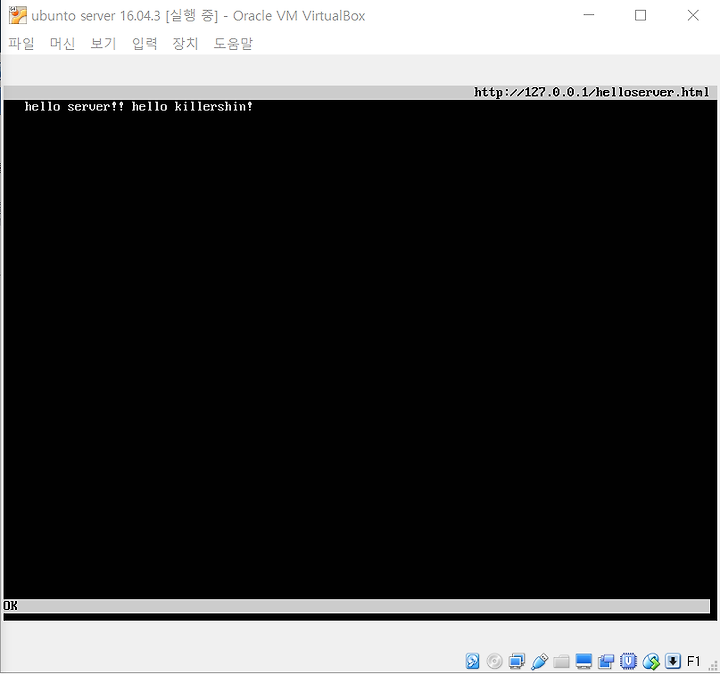Maximize the VirtualBox window
This screenshot has width=720, height=675.
pyautogui.click(x=641, y=15)
